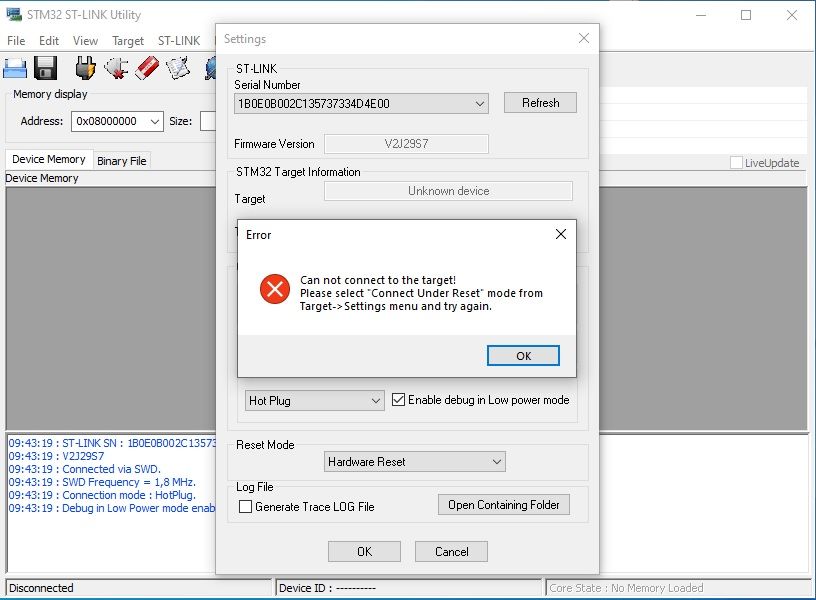The height and width of the screenshot is (600, 816).
Task: Click the ST-LINK SN log line
Action: click(x=112, y=443)
